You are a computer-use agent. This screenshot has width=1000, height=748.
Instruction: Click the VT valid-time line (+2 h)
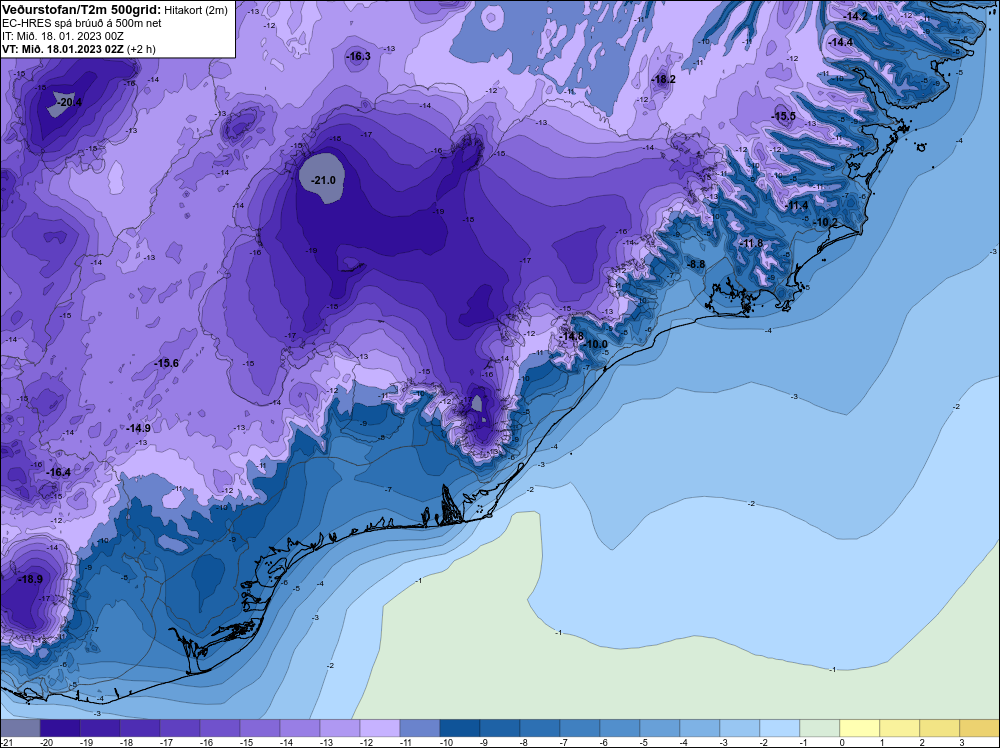click(x=78, y=48)
